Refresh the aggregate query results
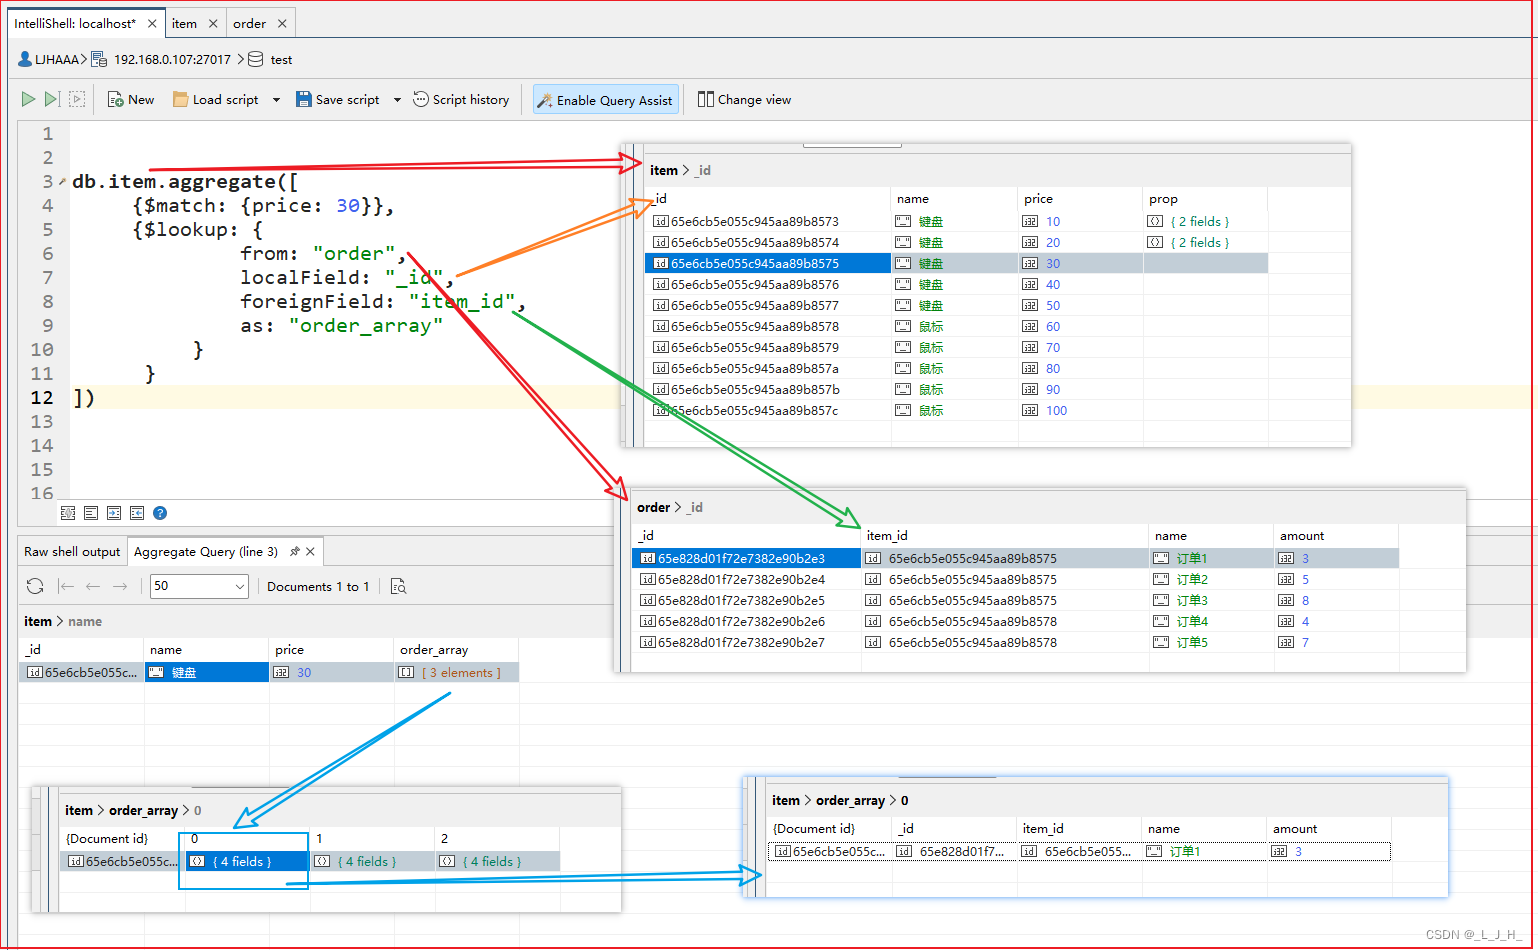Viewport: 1538px width, 950px height. point(35,586)
